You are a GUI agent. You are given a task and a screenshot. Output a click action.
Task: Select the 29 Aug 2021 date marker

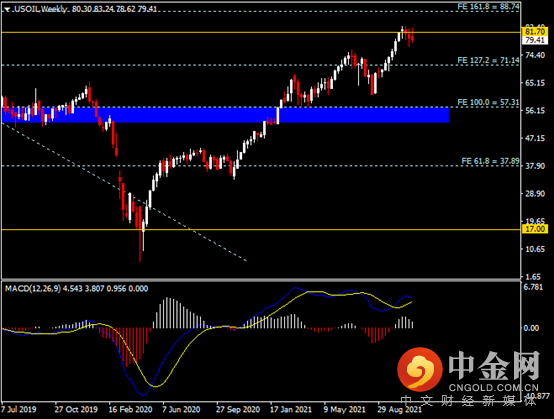pyautogui.click(x=400, y=409)
